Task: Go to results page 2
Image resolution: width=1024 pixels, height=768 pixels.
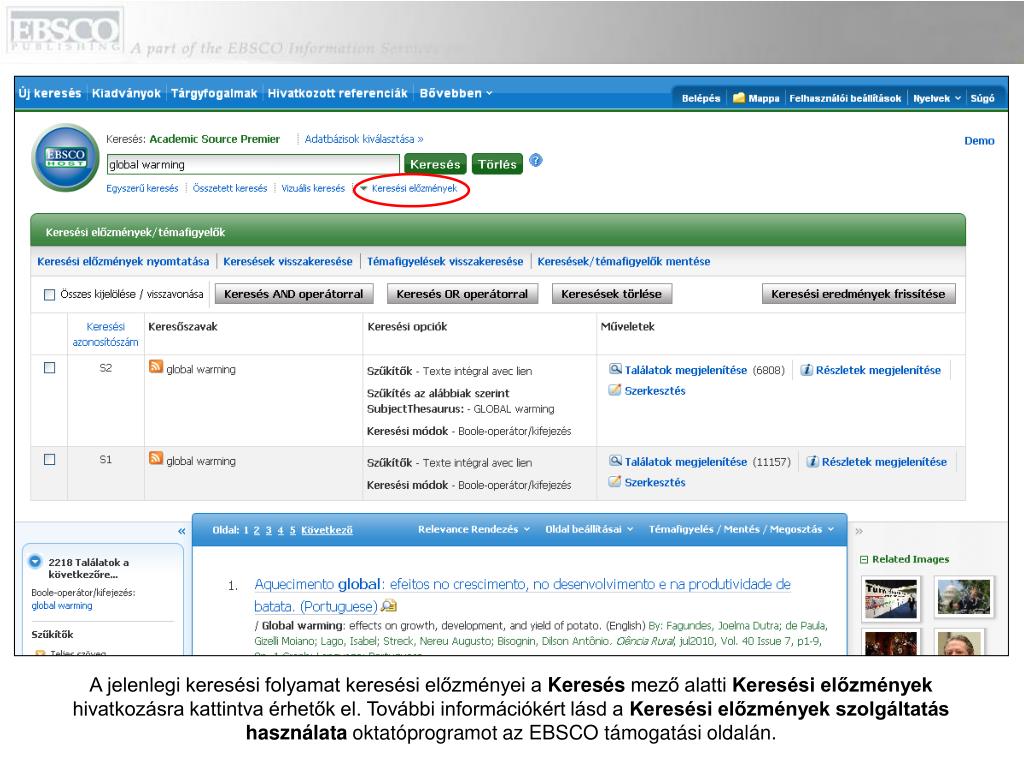Action: [x=257, y=530]
